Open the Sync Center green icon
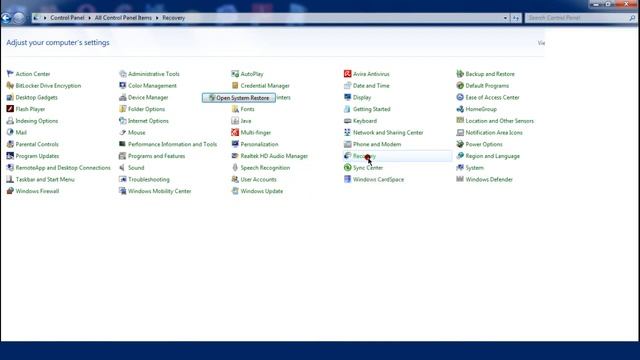Screen dimensions: 640x360 pos(347,168)
